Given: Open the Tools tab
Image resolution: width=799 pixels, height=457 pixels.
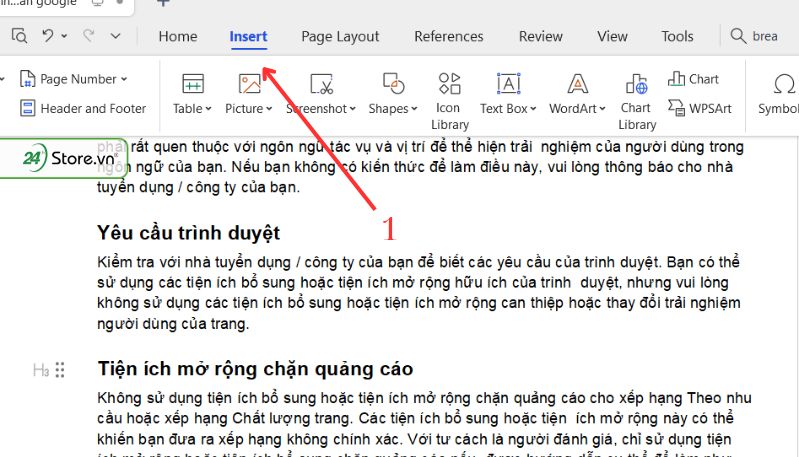Looking at the screenshot, I should point(677,36).
